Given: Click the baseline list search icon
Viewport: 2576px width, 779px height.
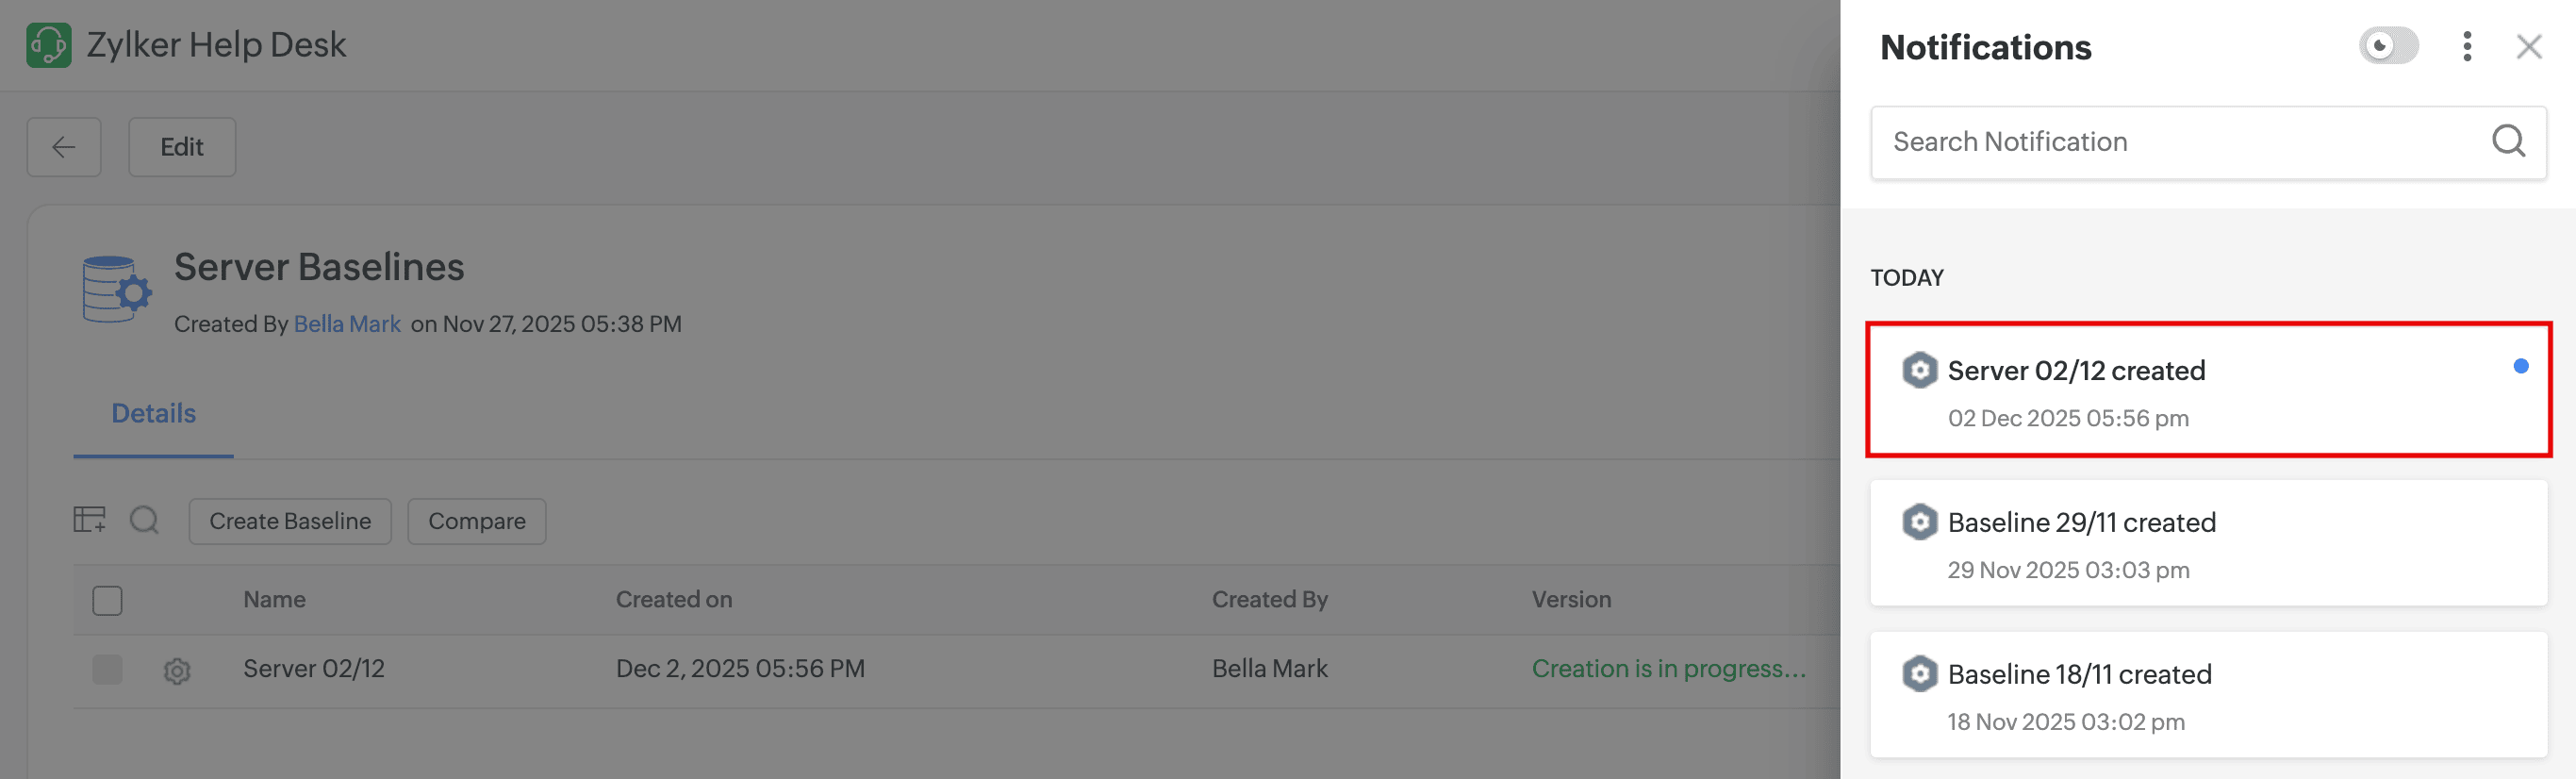Looking at the screenshot, I should pyautogui.click(x=144, y=520).
